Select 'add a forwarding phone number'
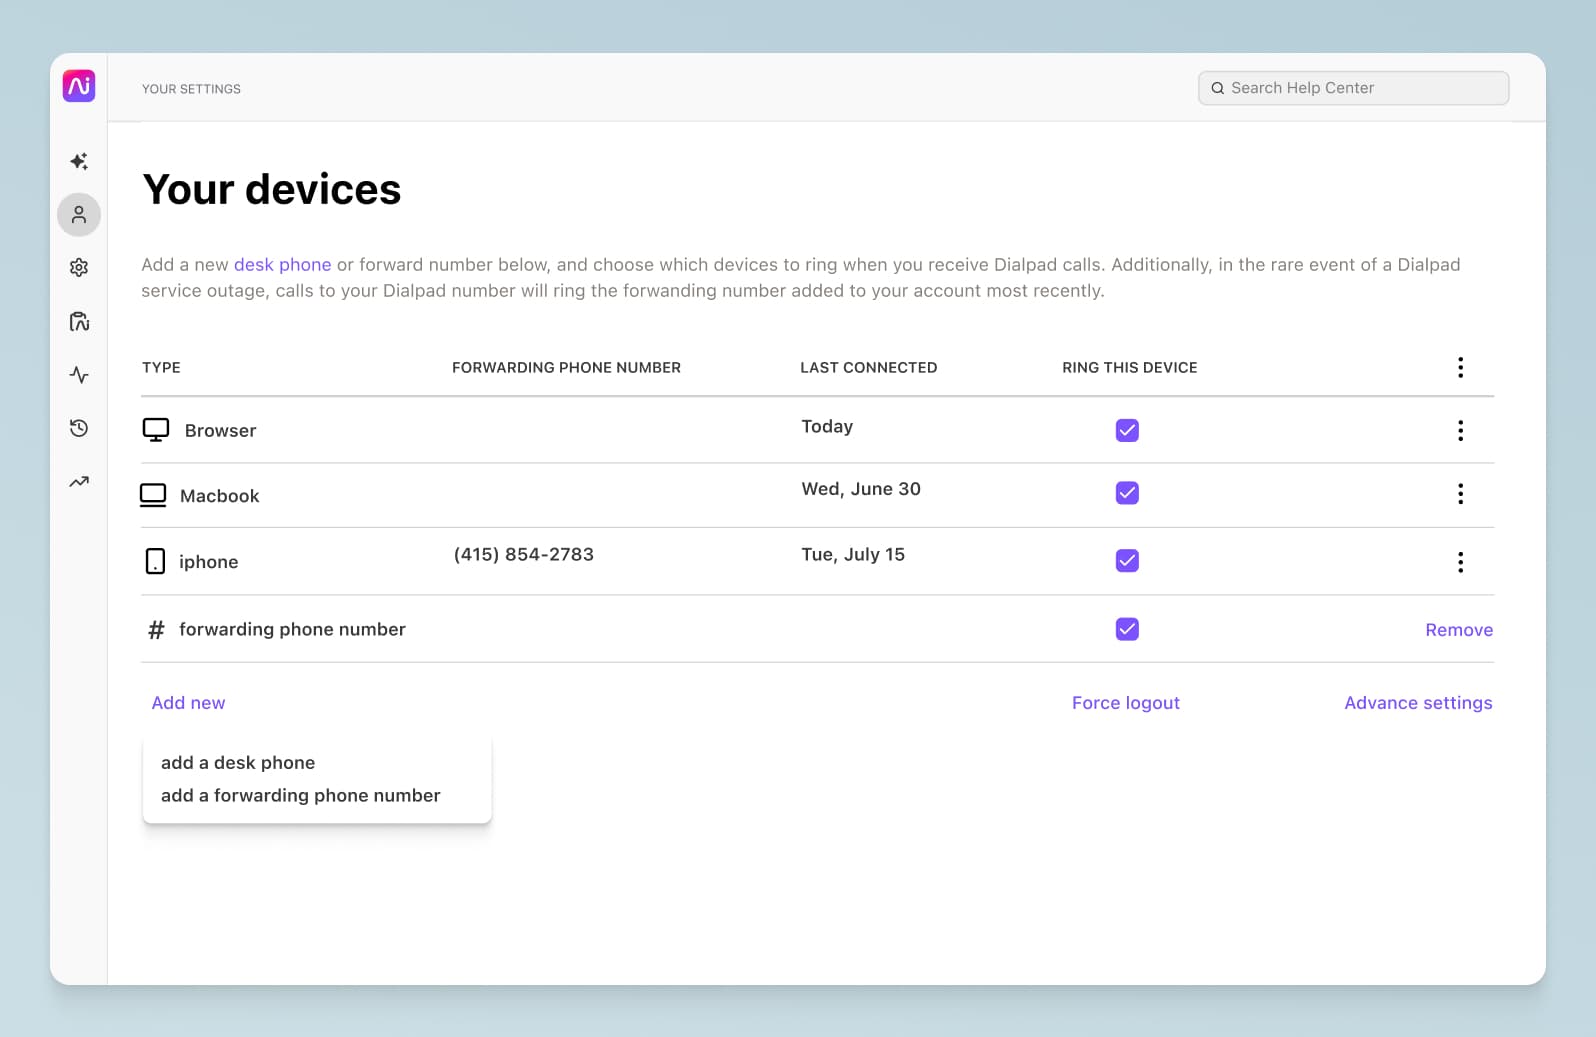The image size is (1596, 1037). [300, 796]
